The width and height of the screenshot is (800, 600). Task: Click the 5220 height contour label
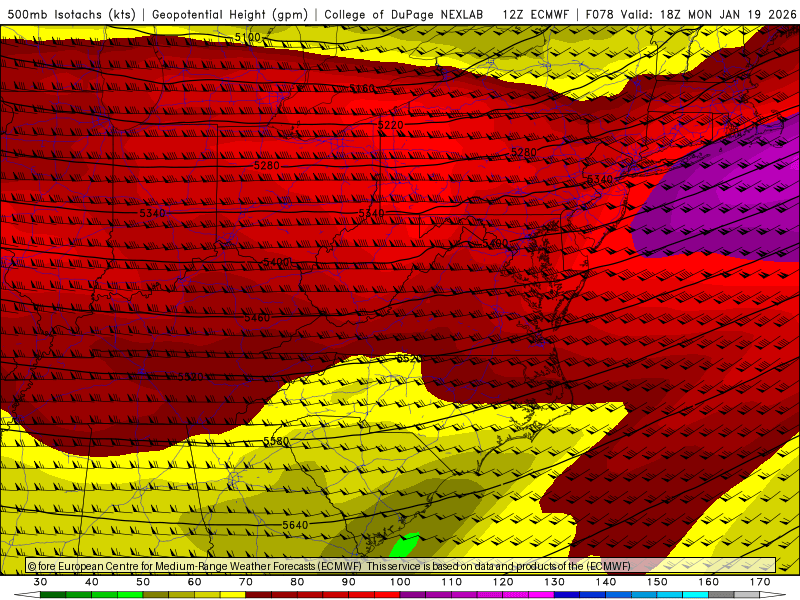[391, 125]
